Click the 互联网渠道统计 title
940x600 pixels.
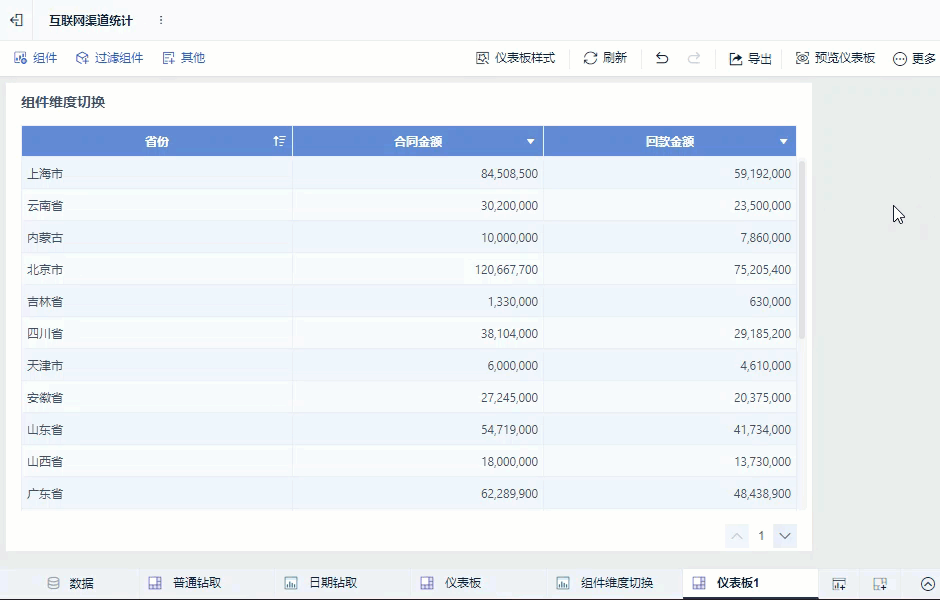coord(91,20)
